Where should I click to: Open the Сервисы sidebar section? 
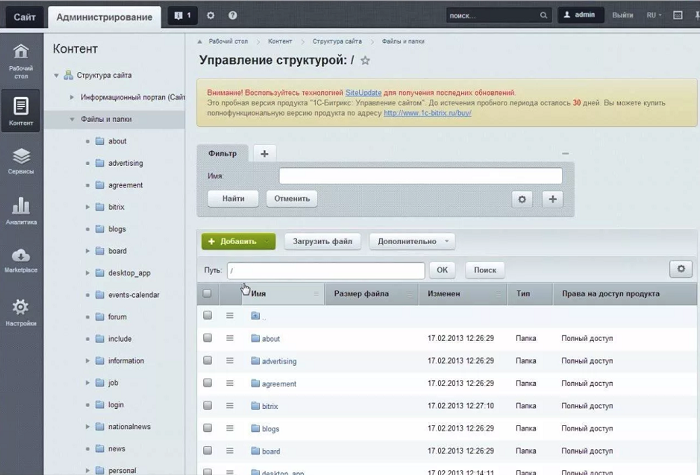(x=21, y=161)
